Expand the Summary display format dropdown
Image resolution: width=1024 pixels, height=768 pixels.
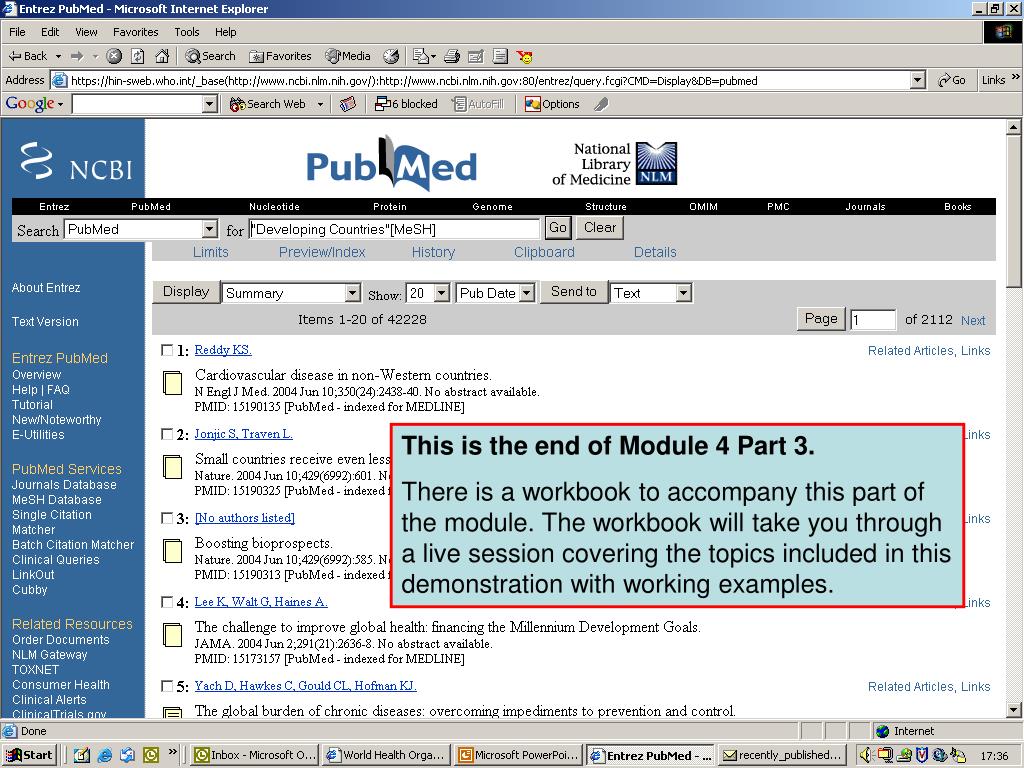(352, 293)
